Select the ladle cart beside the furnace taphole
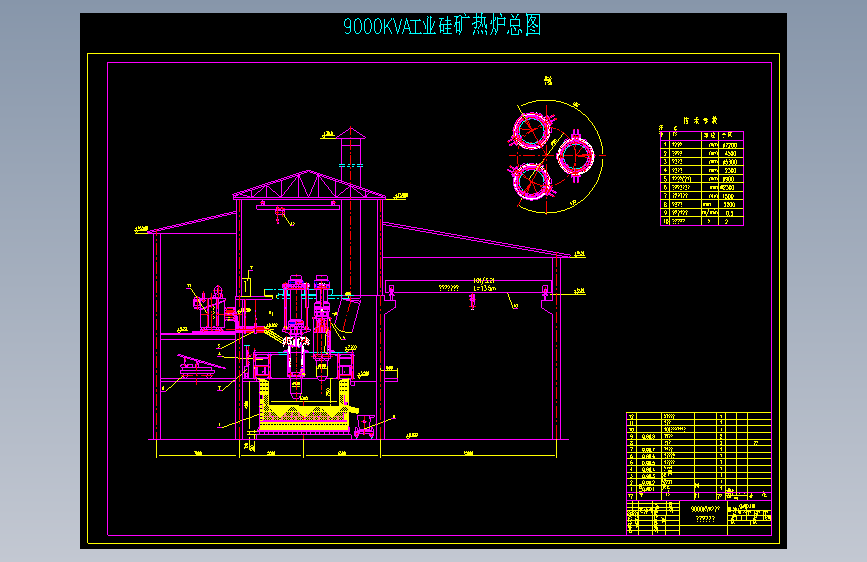 pos(364,426)
